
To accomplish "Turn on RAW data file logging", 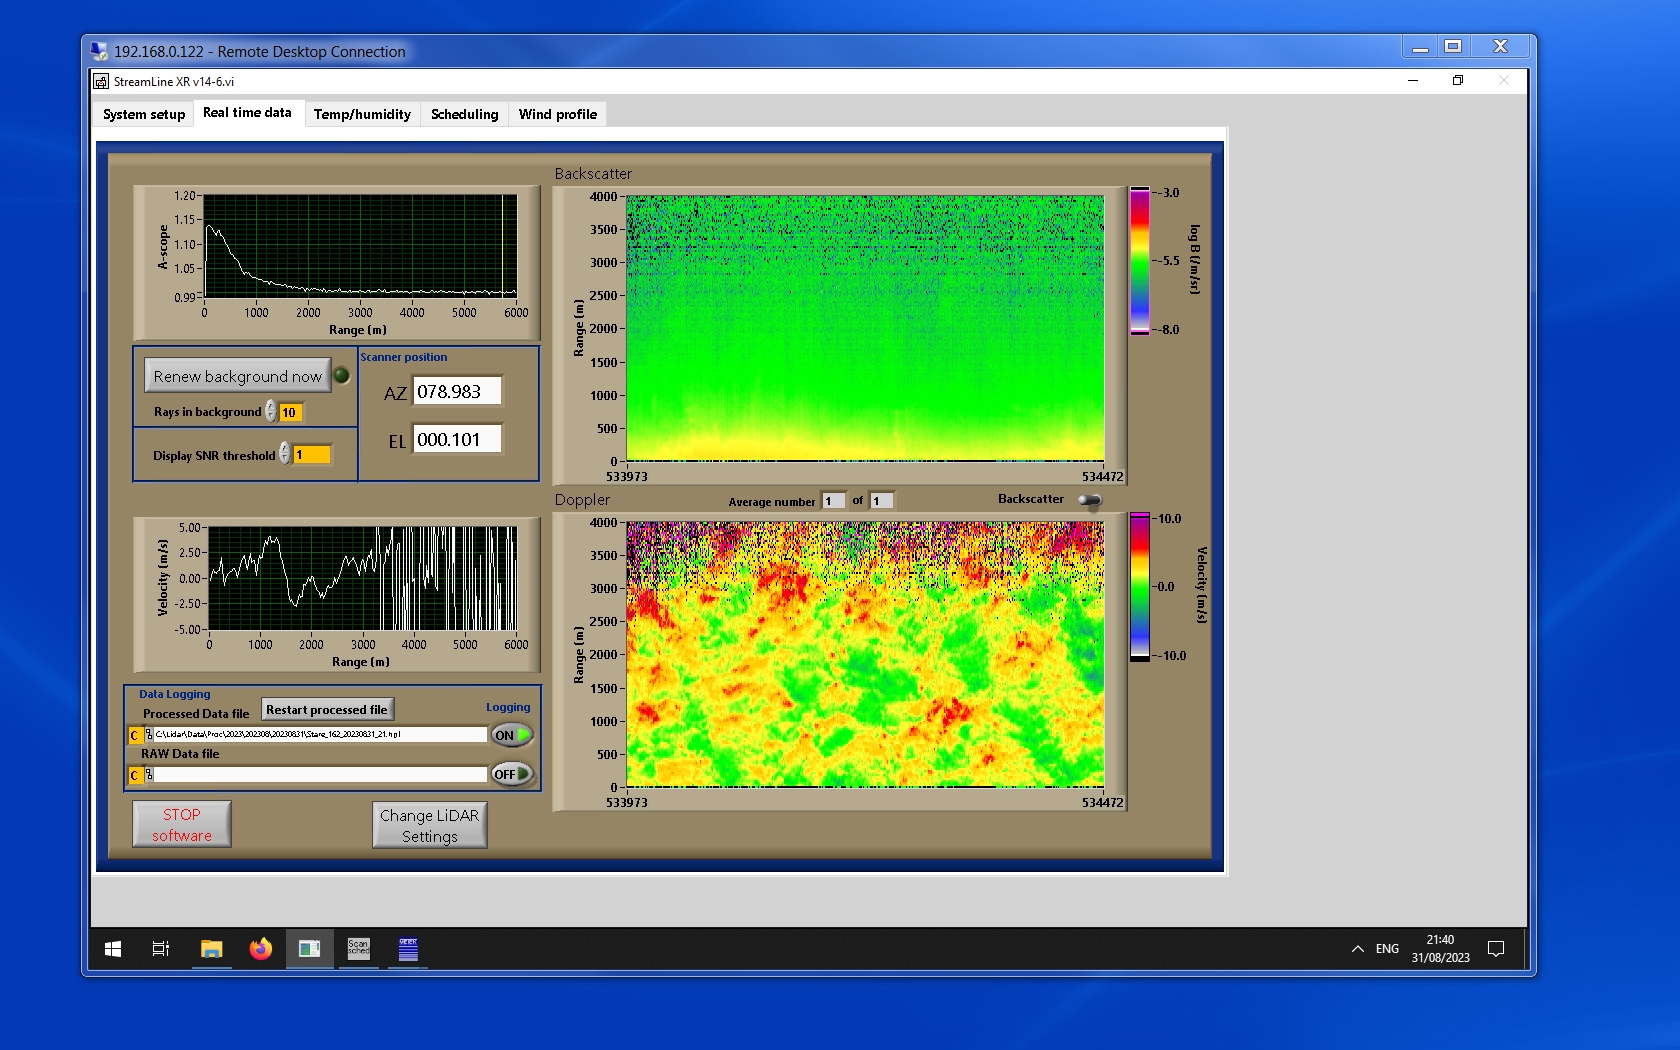I will point(512,774).
